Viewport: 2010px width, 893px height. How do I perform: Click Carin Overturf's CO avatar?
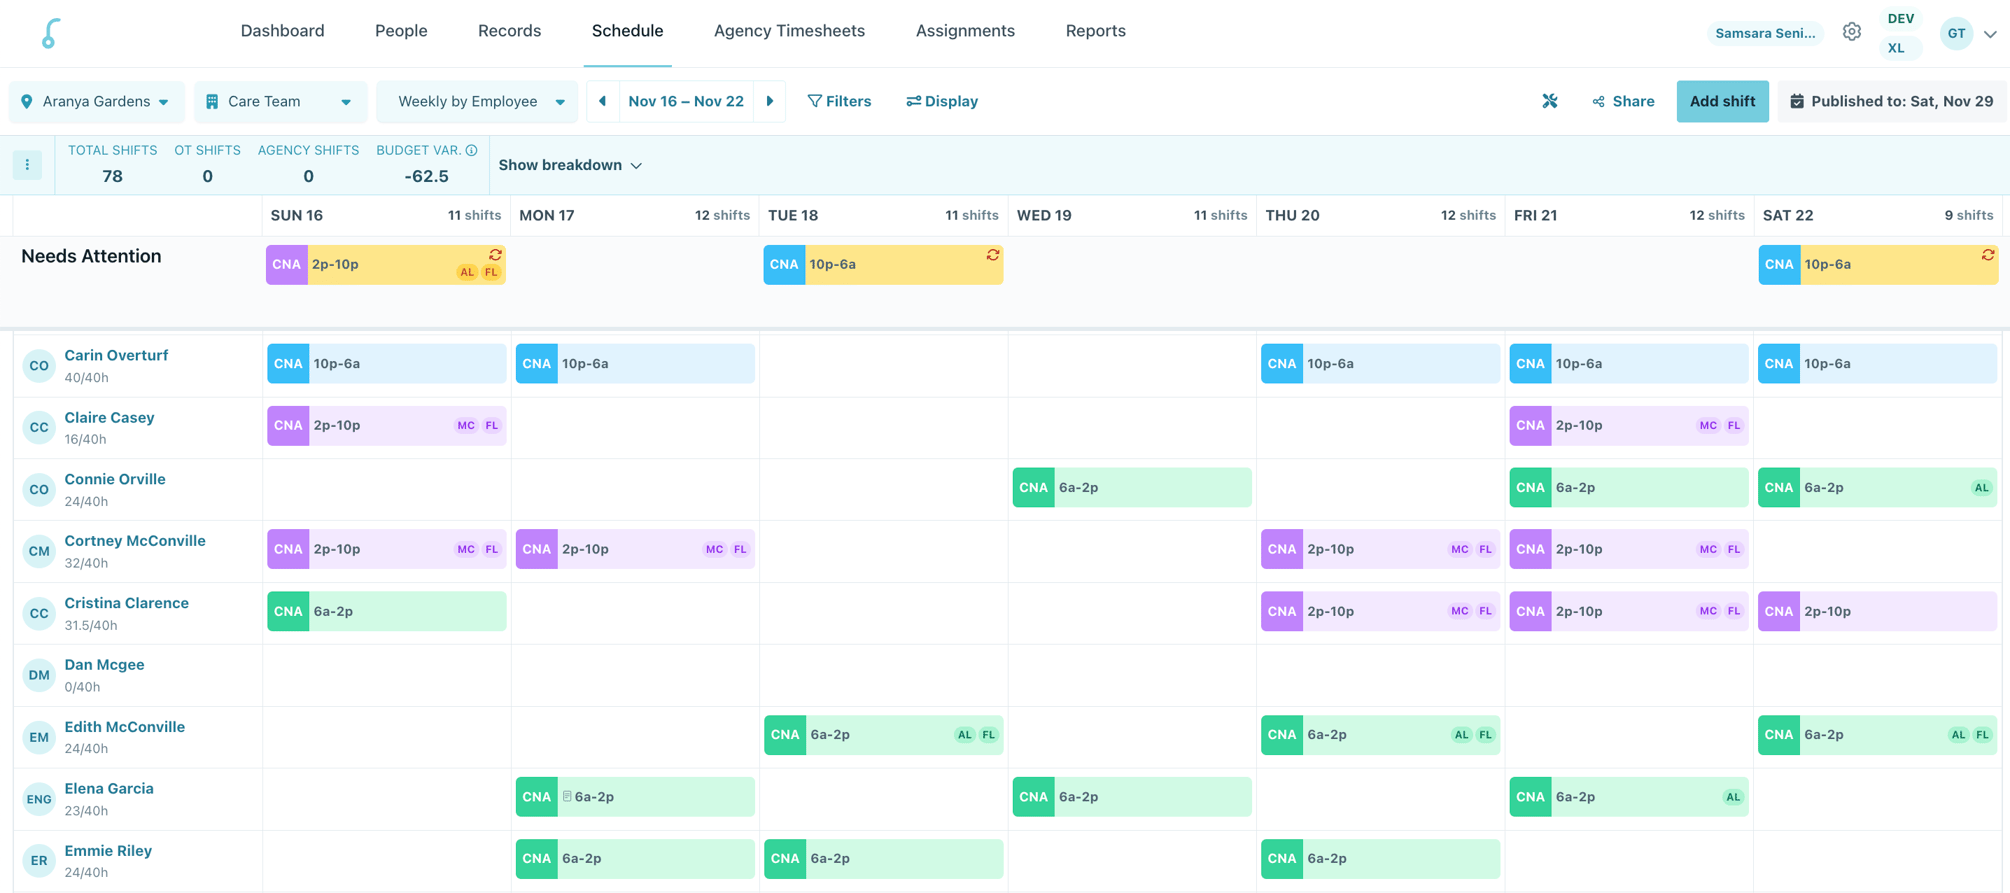39,366
